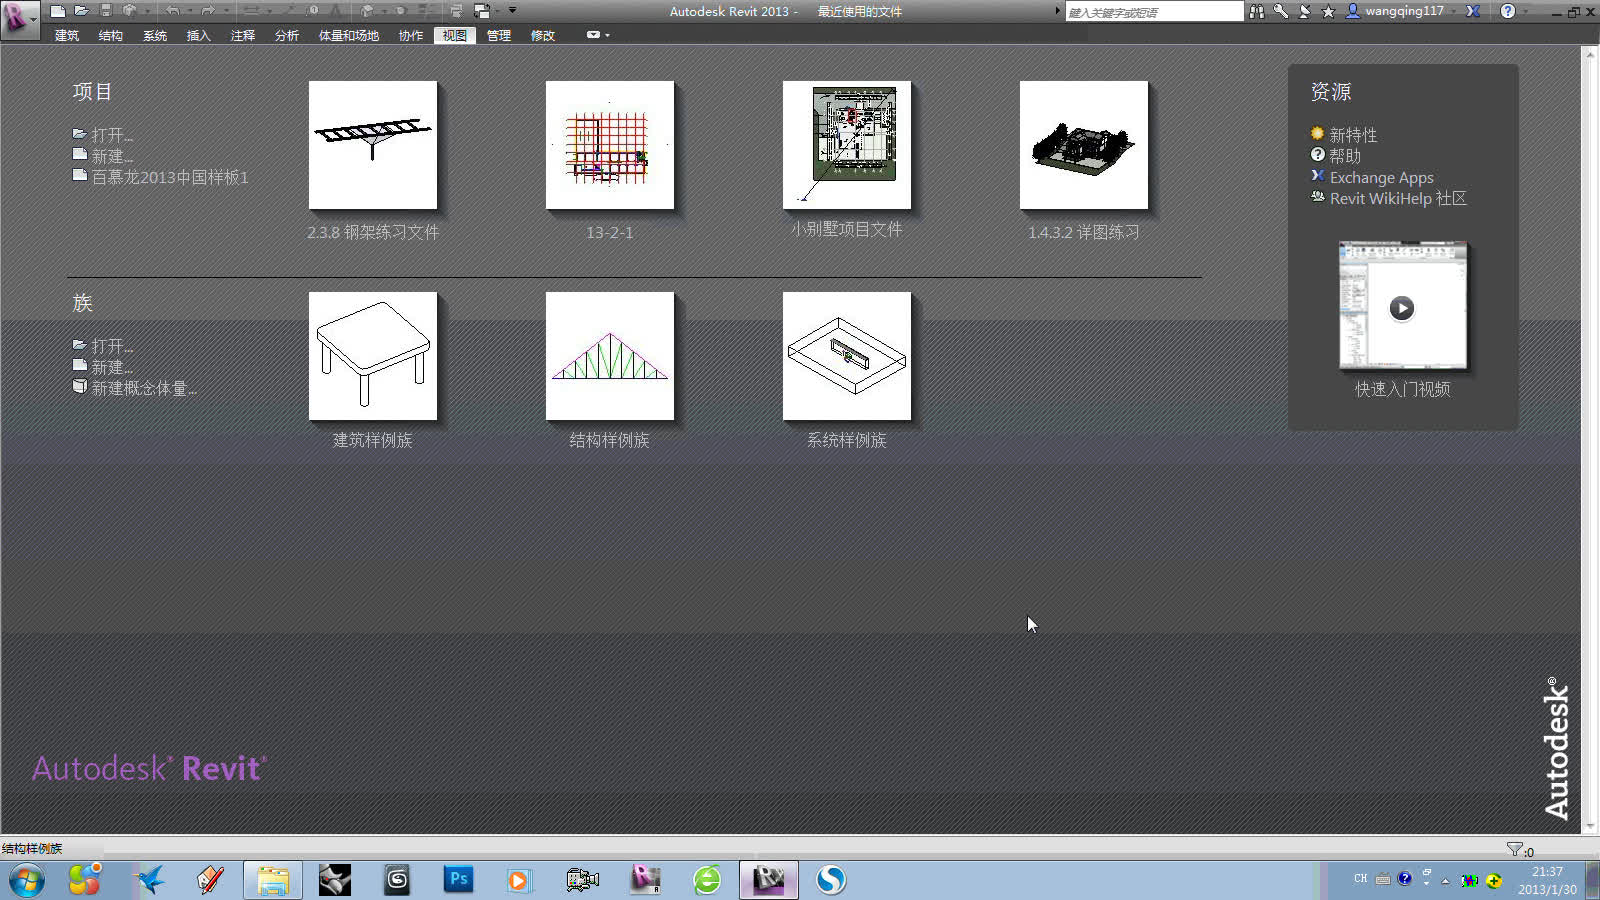Click the Redo arrow icon
The width and height of the screenshot is (1600, 900).
click(x=208, y=11)
